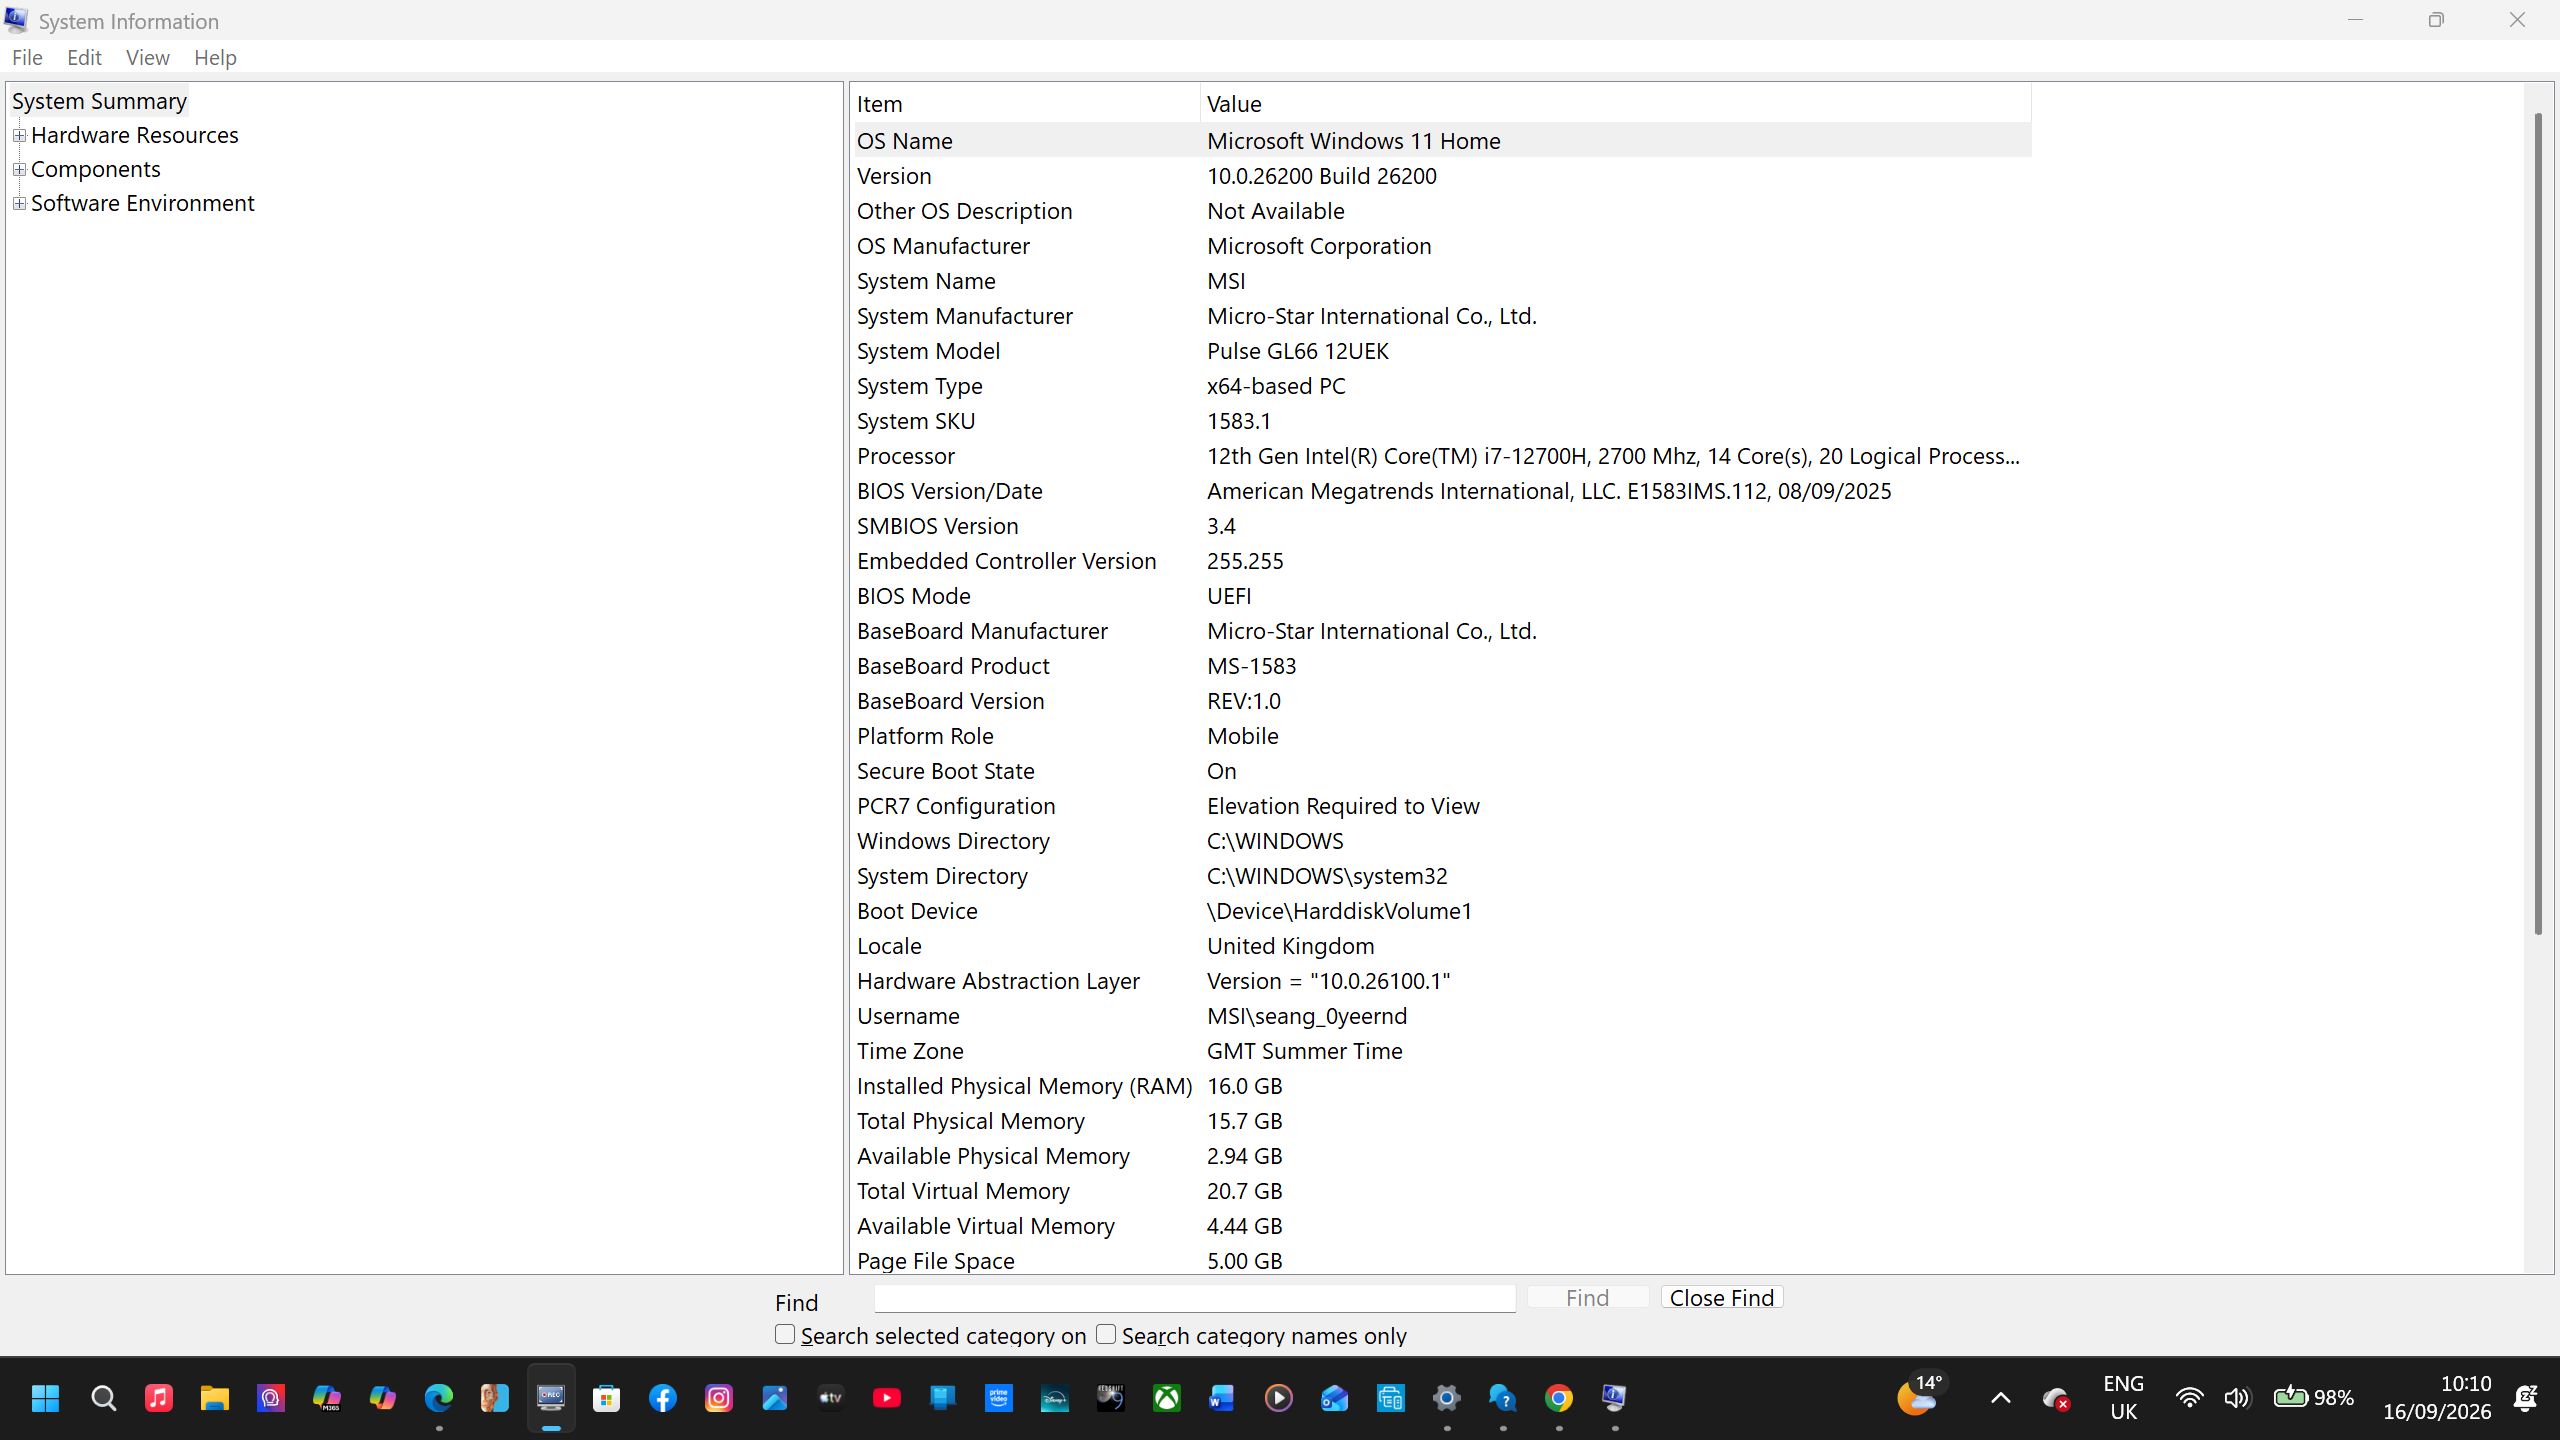The width and height of the screenshot is (2560, 1440).
Task: Open Outlook from the taskbar
Action: pos(1335,1398)
